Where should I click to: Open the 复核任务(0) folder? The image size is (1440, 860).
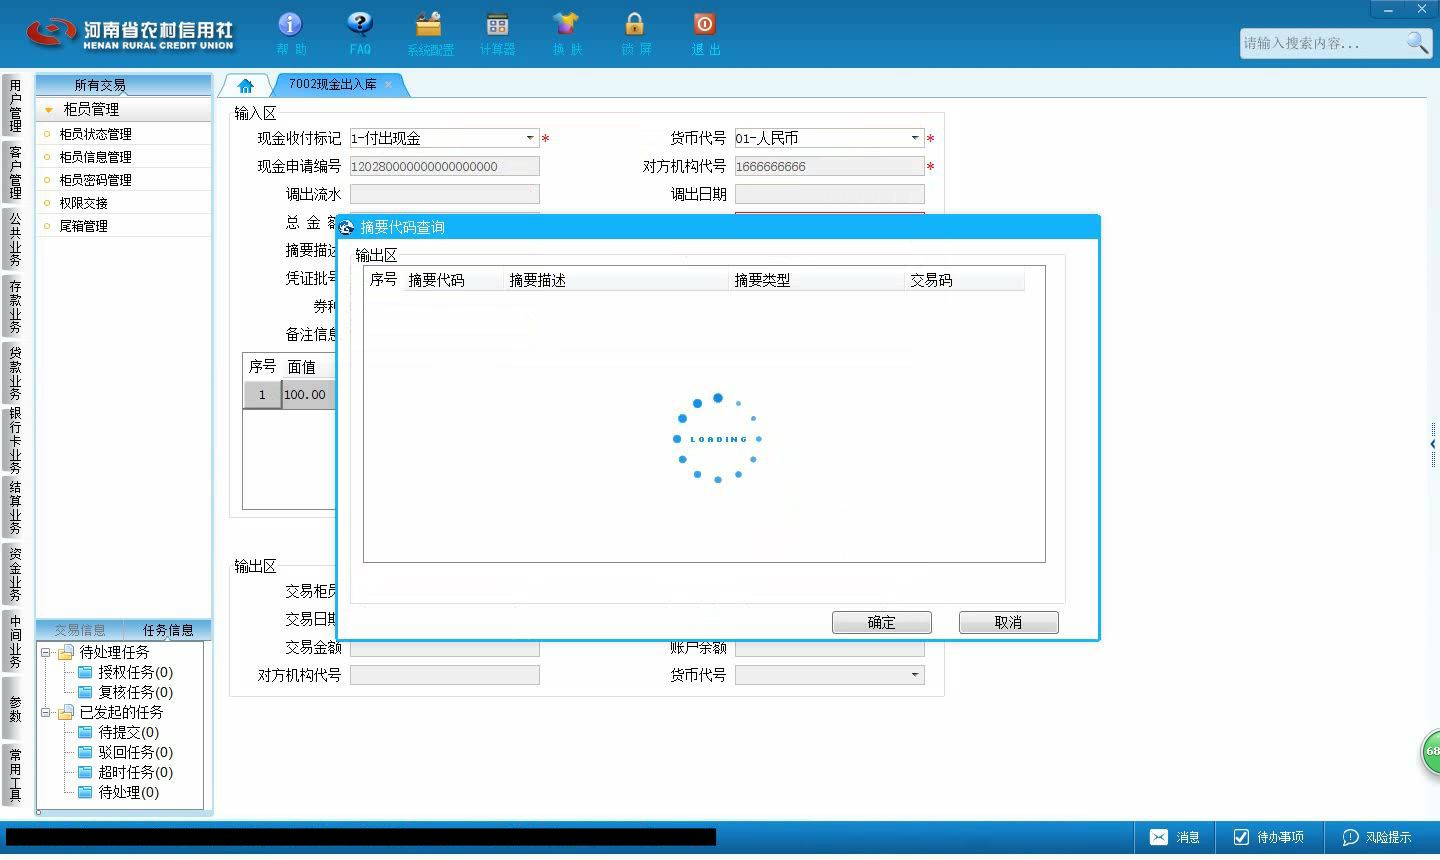[x=126, y=692]
